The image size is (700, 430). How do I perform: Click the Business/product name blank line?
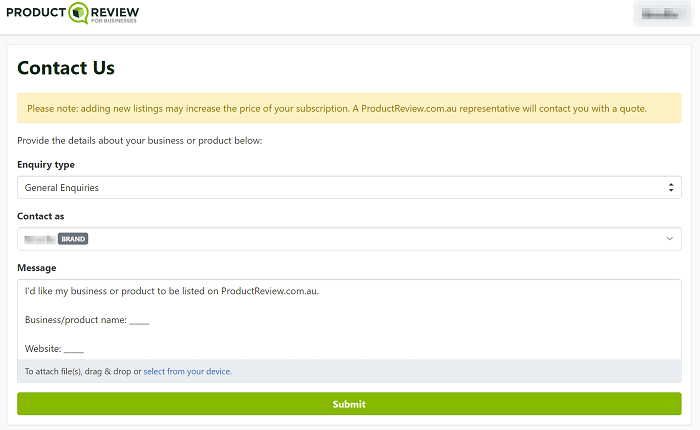click(x=139, y=321)
